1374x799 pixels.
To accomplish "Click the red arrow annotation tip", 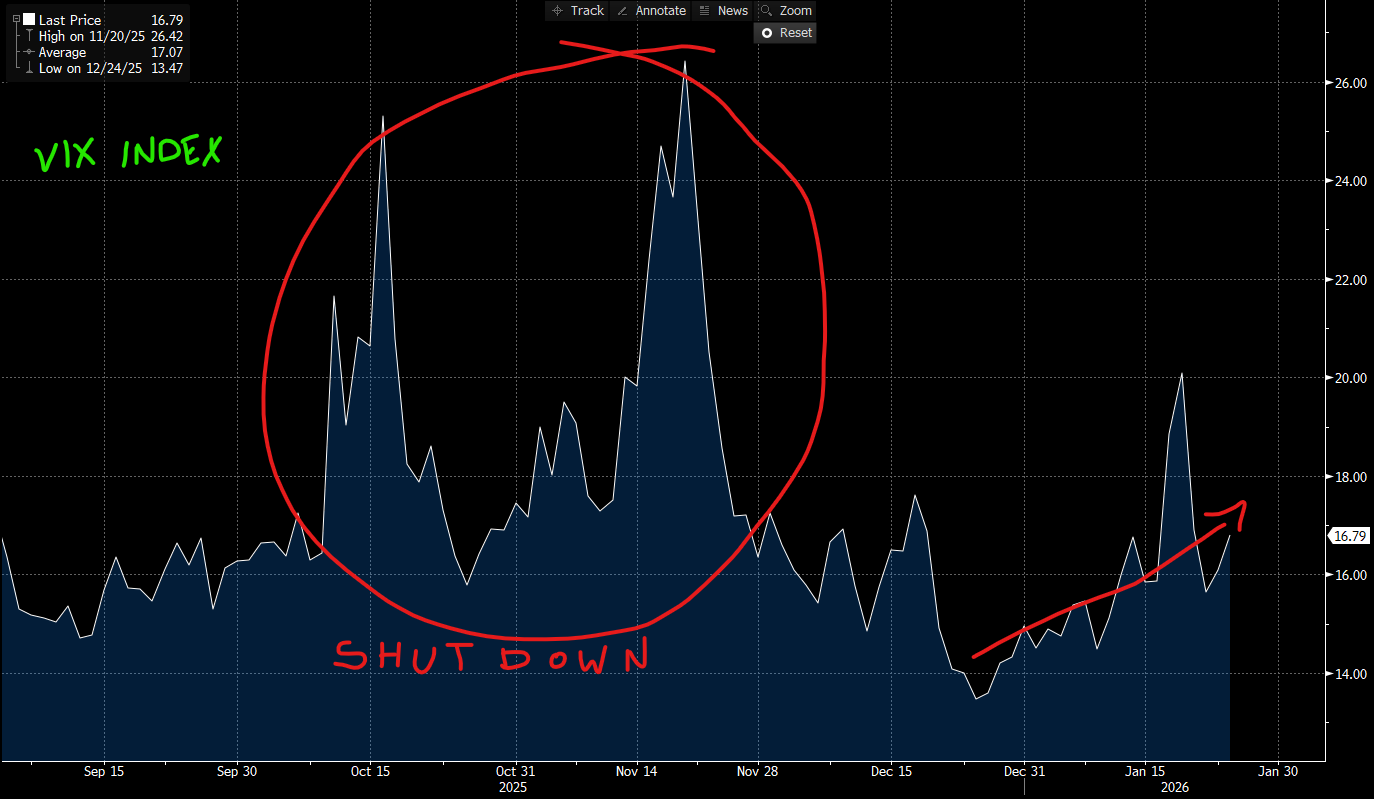I will [1243, 503].
